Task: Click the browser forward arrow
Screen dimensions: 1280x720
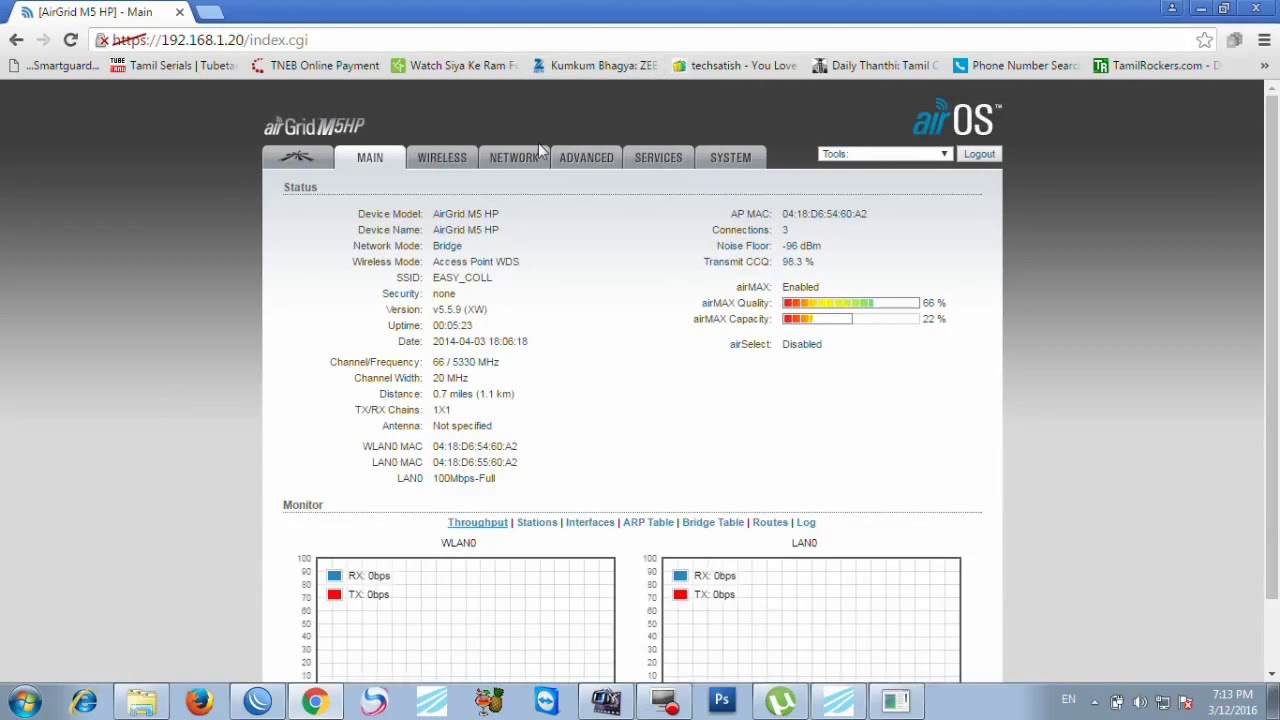Action: click(43, 40)
